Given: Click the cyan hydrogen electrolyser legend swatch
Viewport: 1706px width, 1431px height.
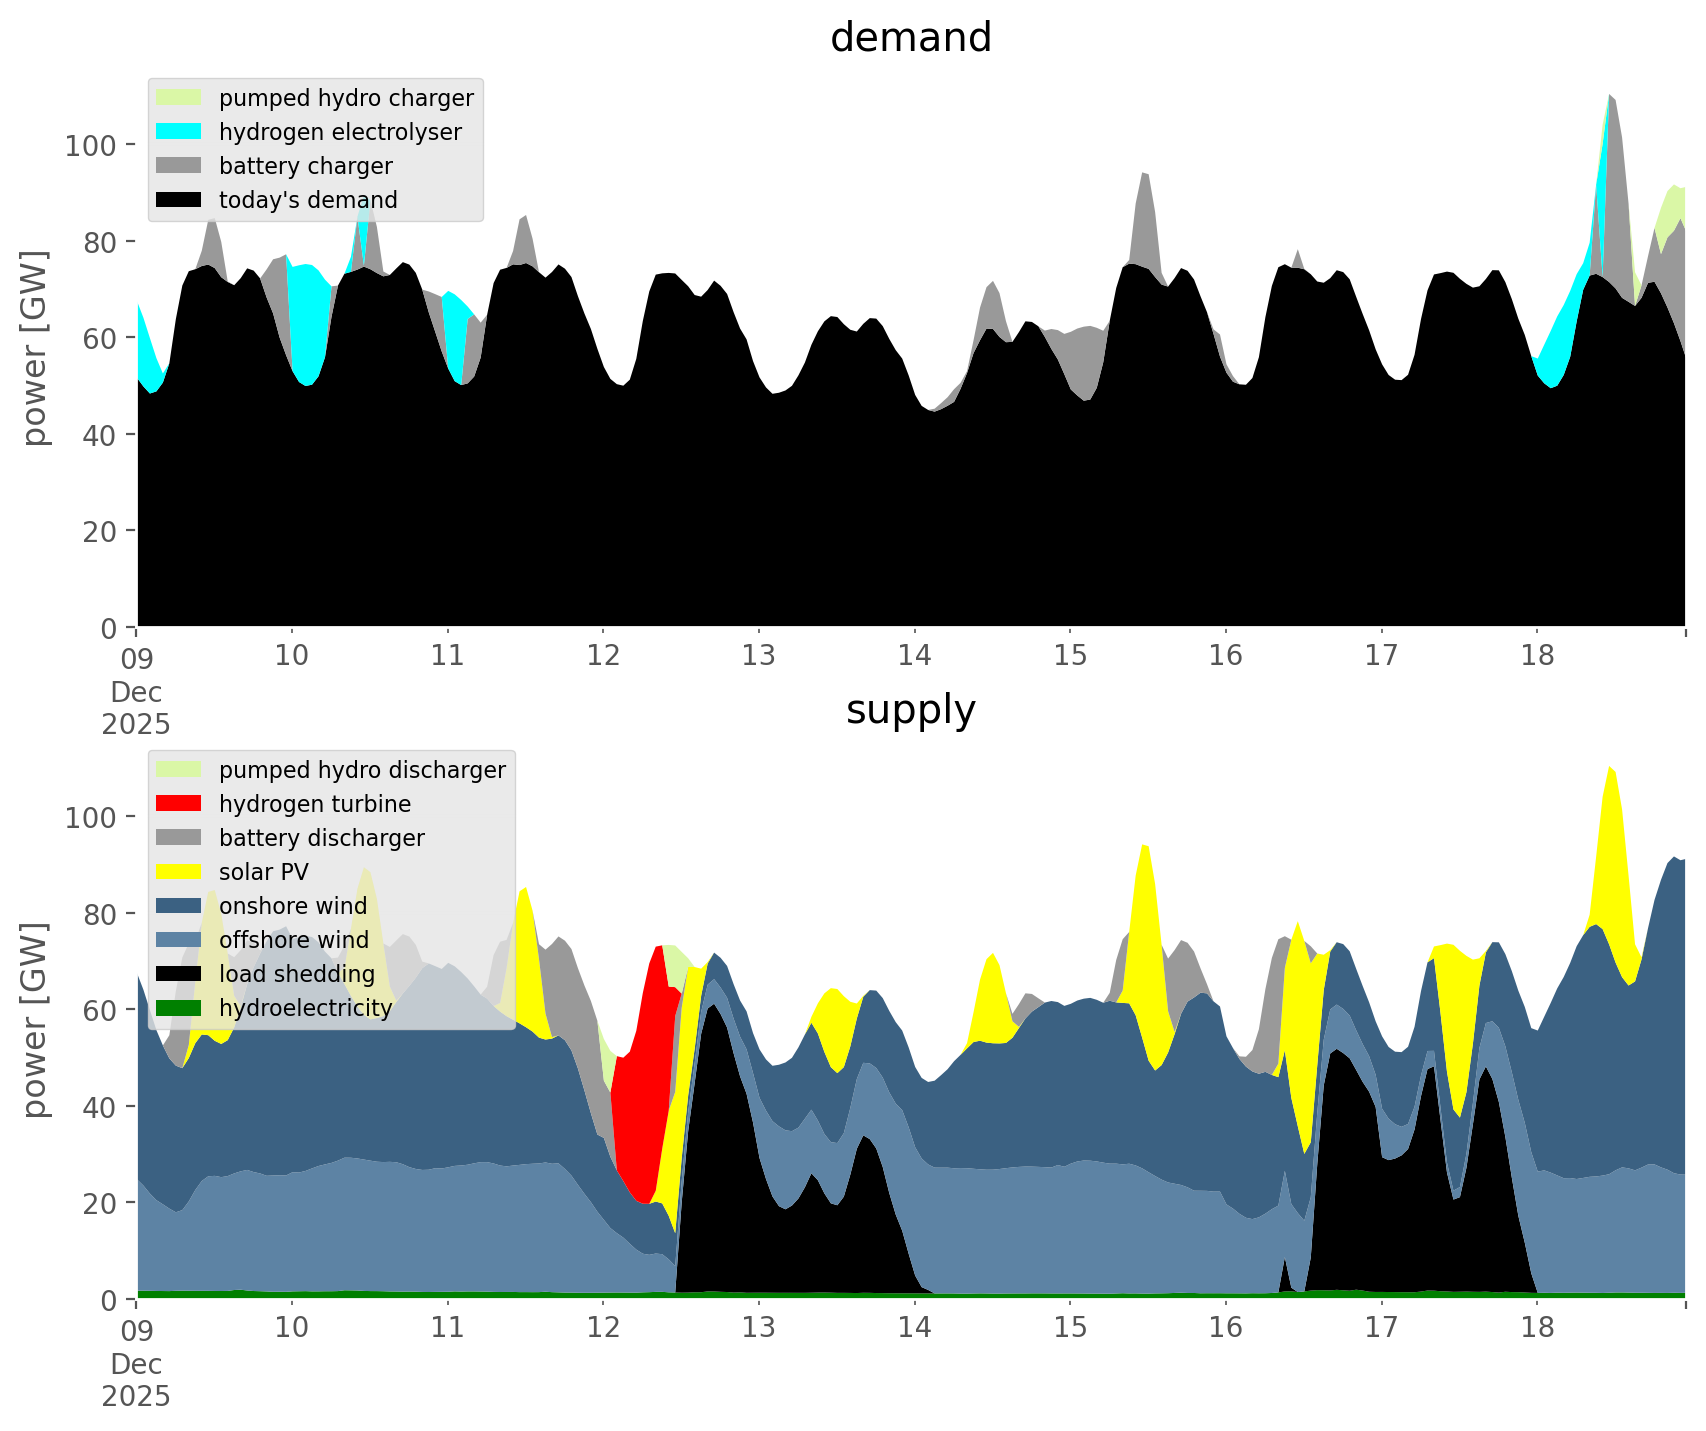Looking at the screenshot, I should (x=179, y=132).
